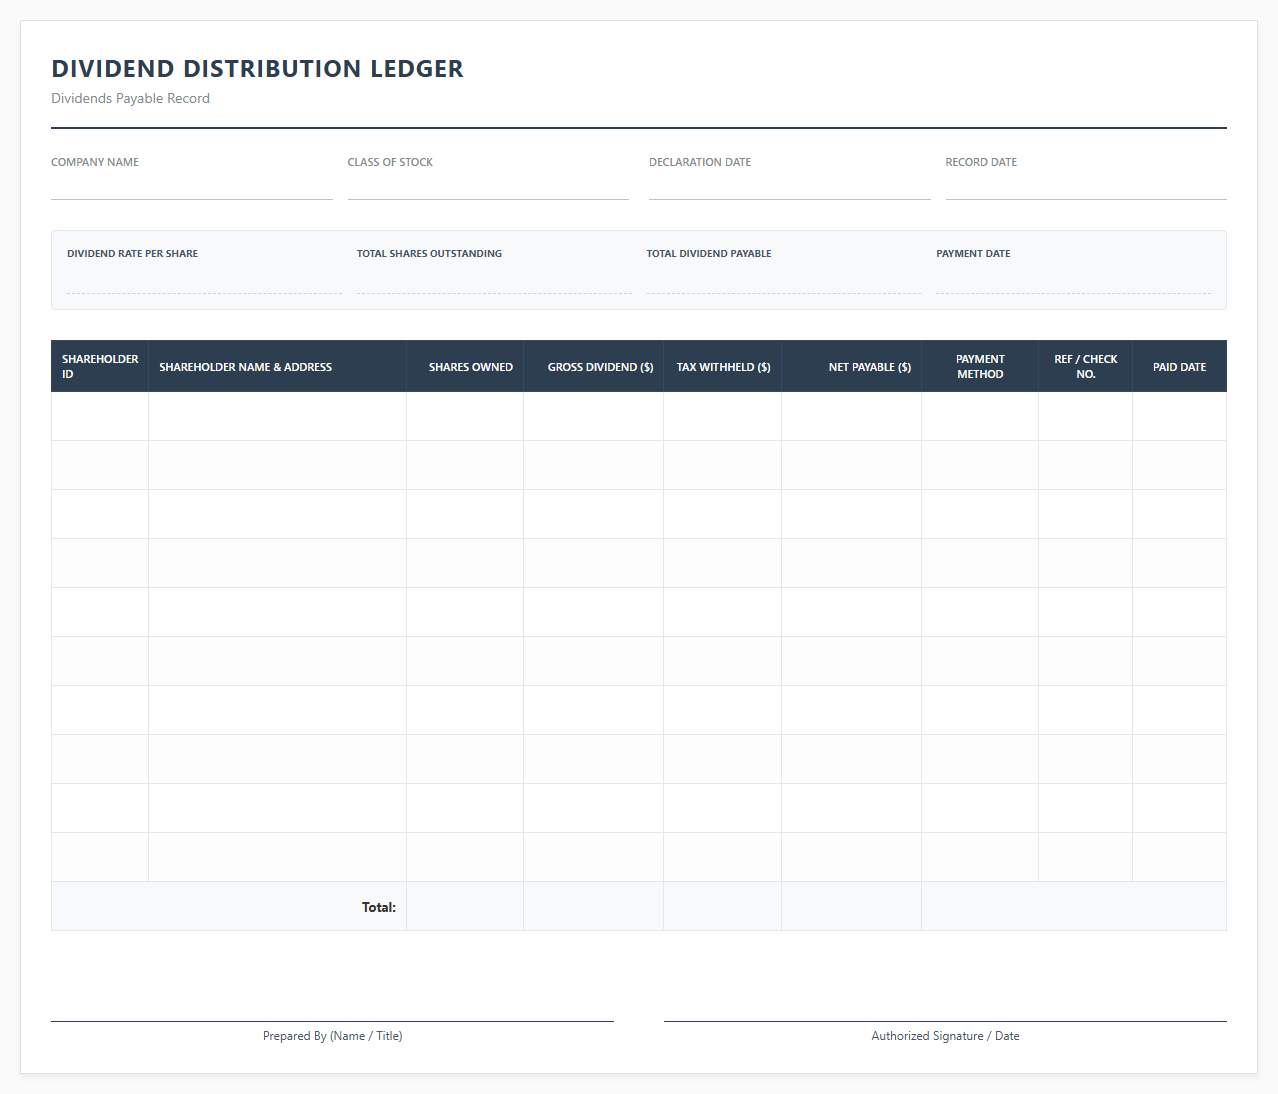Click the Shareholder Name & Address header
The image size is (1278, 1094).
click(x=278, y=366)
